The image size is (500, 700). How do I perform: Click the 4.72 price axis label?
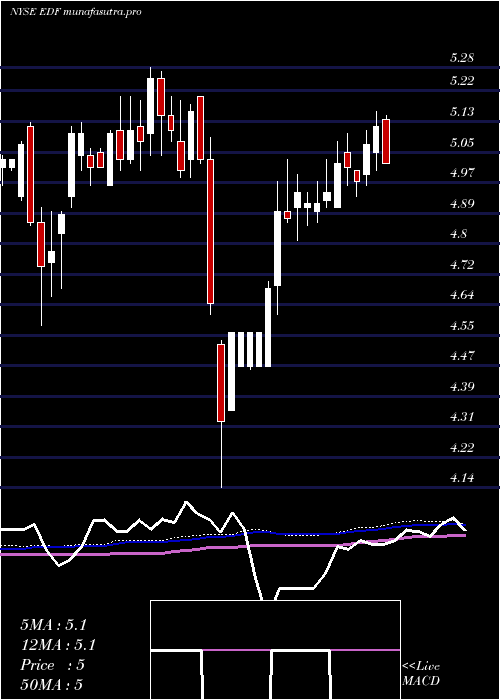tap(462, 265)
